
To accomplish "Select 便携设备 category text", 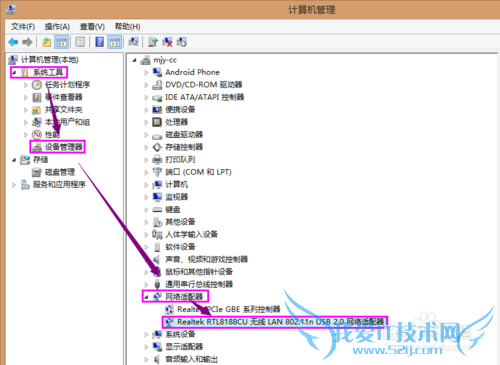I will pos(180,109).
